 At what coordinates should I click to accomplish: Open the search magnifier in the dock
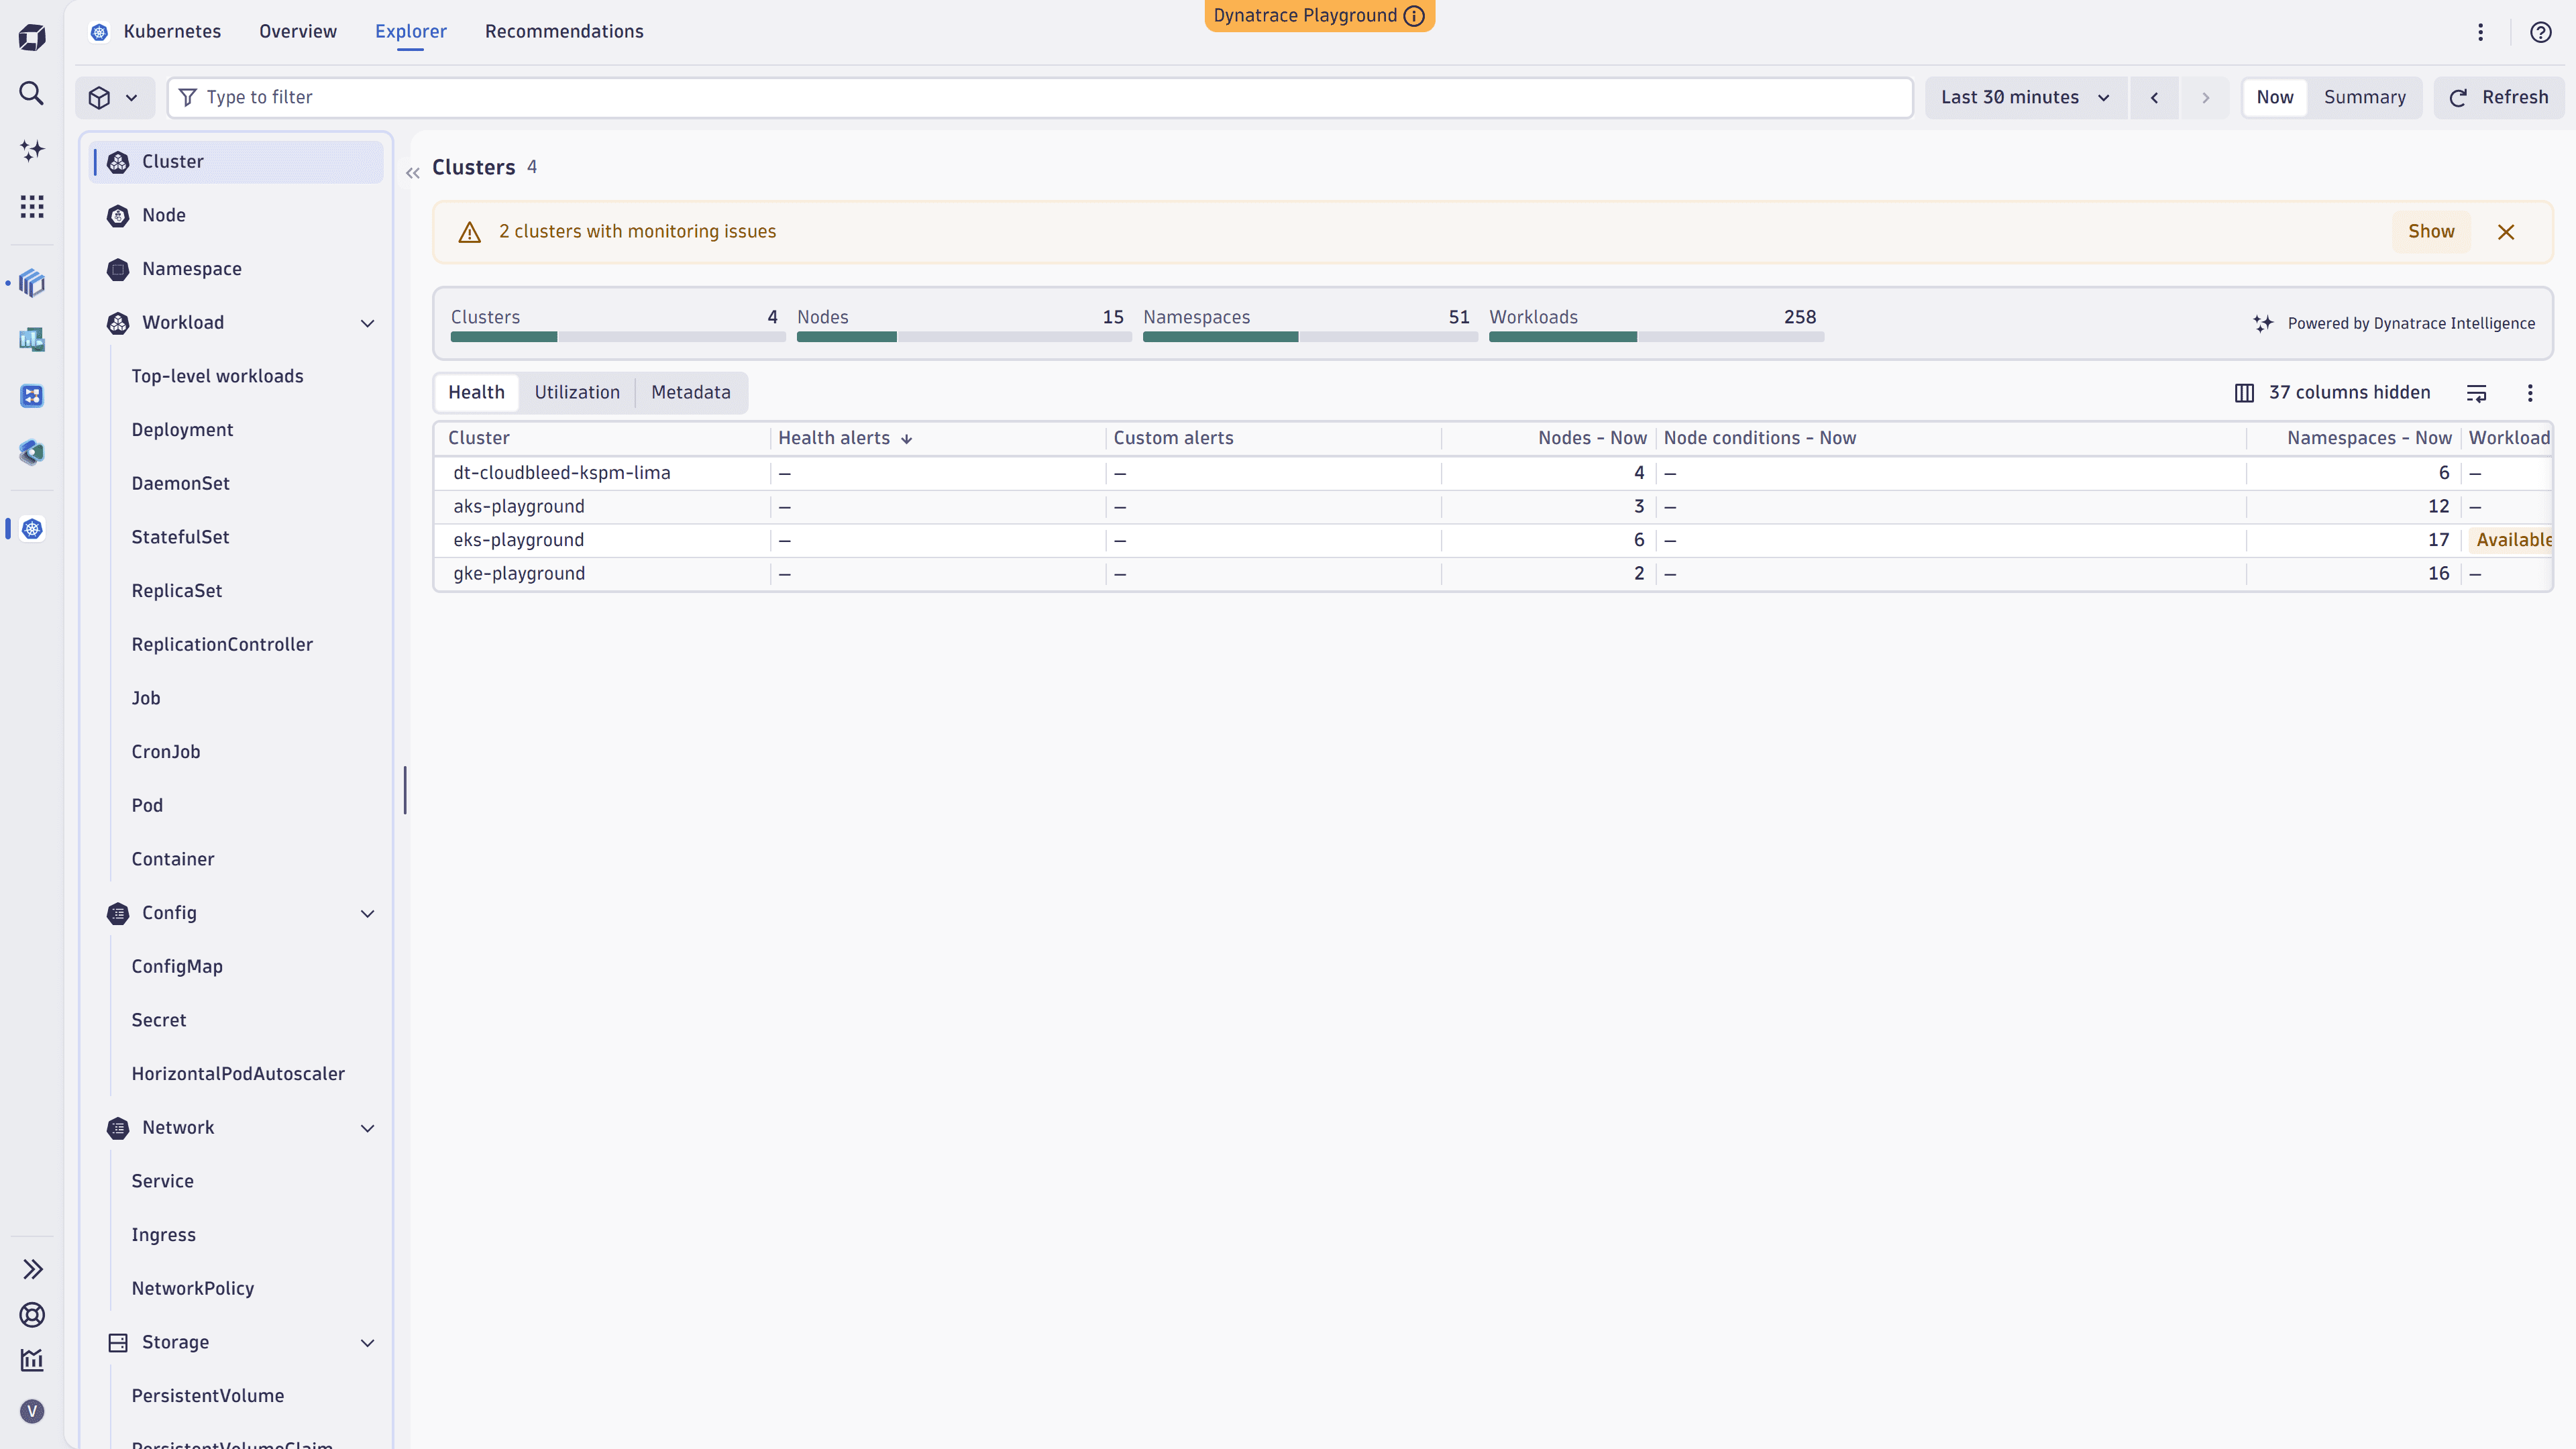[32, 94]
